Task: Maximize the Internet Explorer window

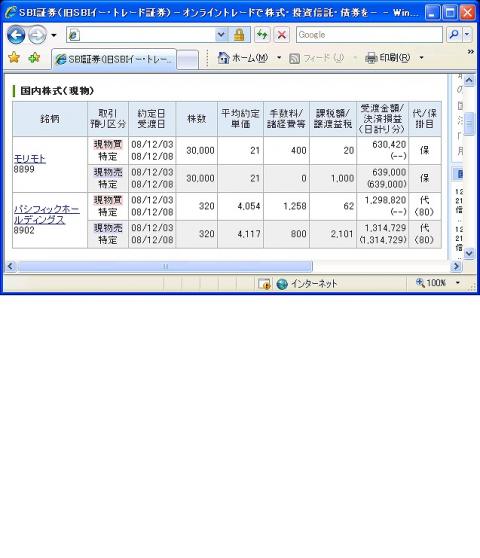Action: [450, 13]
